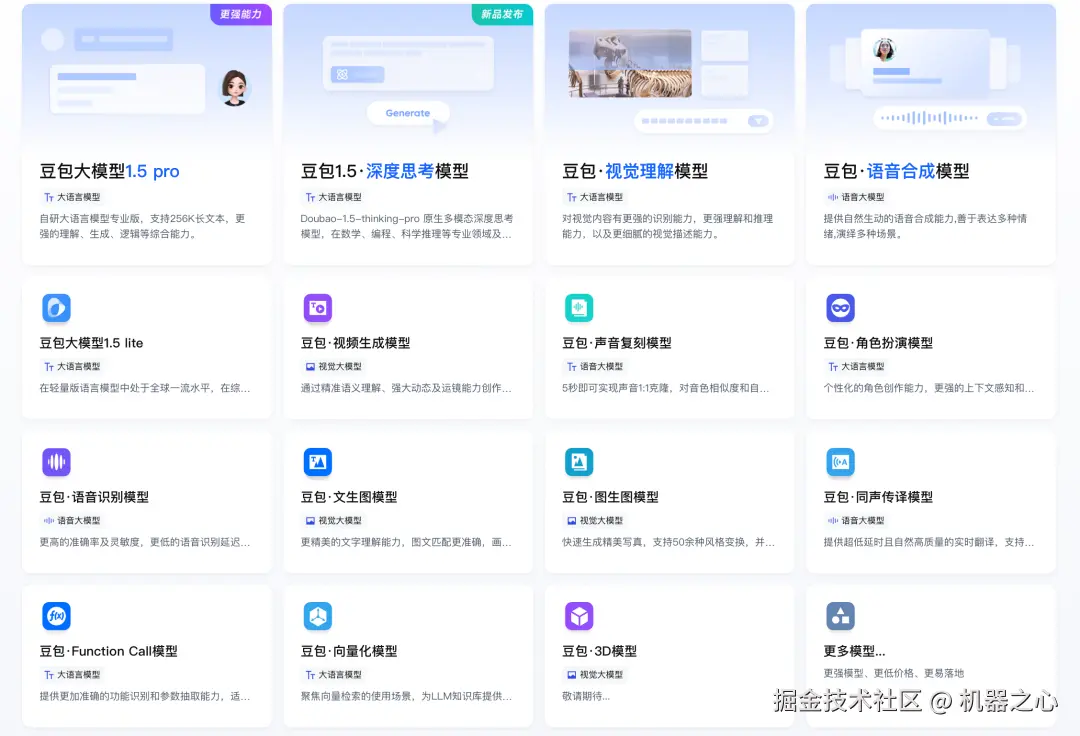1080x736 pixels.
Task: Click the Function Call f(x) icon
Action: (x=56, y=616)
